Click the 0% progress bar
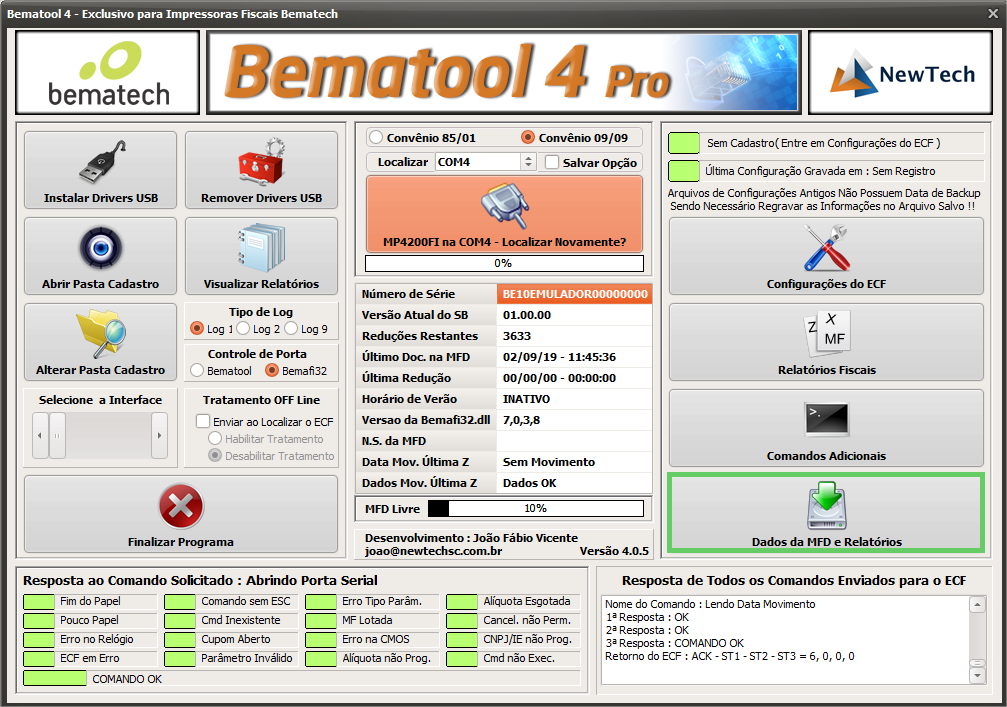1007x707 pixels. click(504, 263)
